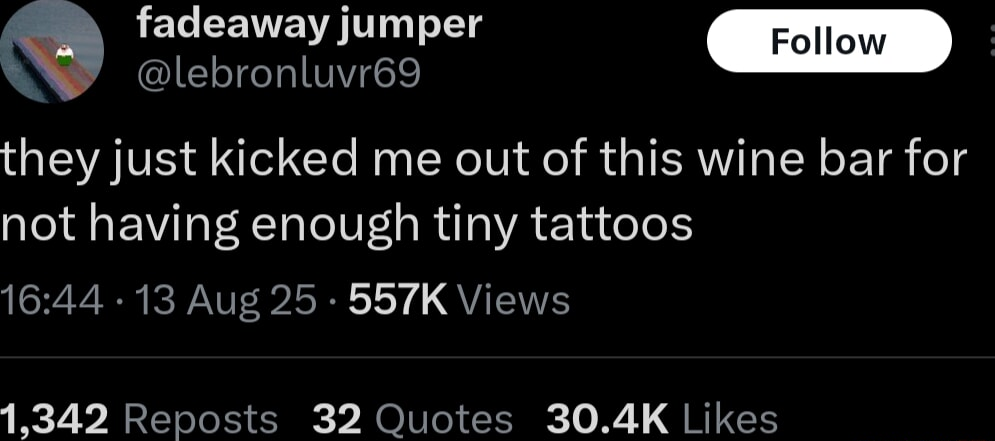995x441 pixels.
Task: View the 557K count
Action: point(399,301)
